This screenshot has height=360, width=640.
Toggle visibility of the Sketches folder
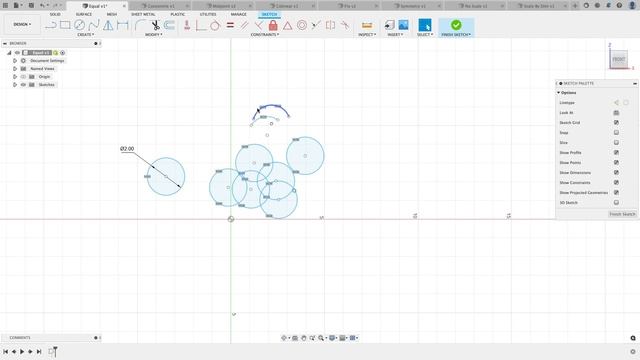23,84
